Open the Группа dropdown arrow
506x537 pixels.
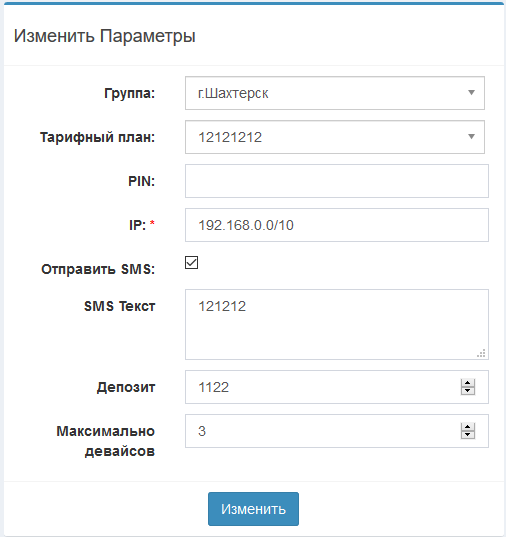click(471, 93)
